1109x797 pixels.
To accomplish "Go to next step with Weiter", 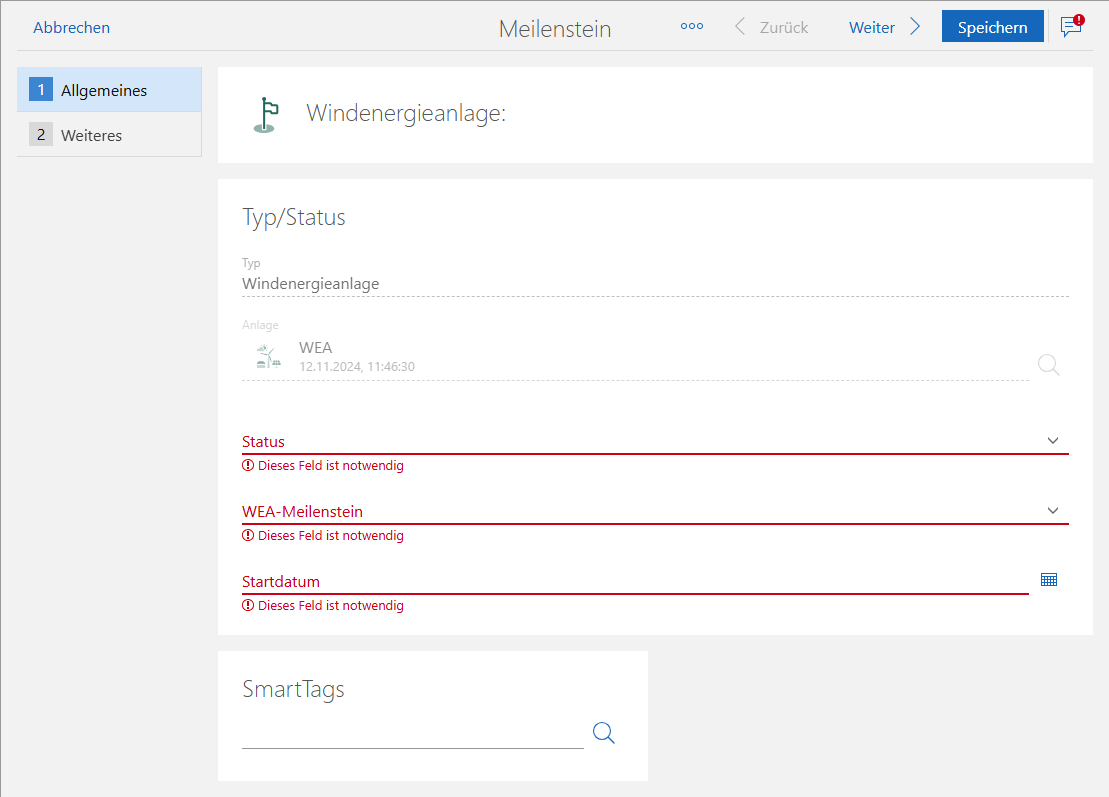I will 871,27.
